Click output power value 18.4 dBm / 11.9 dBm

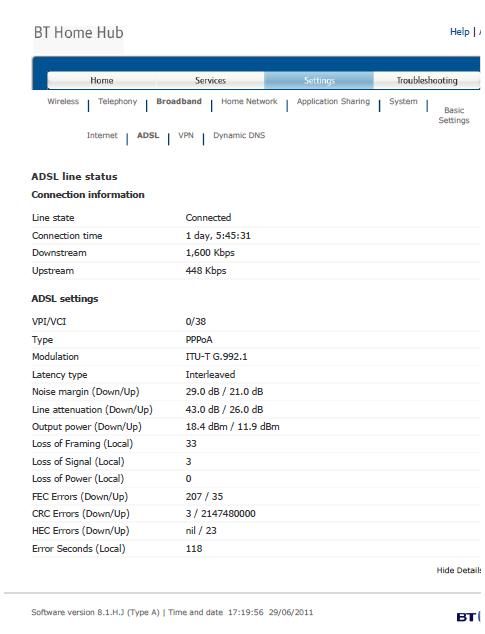pyautogui.click(x=232, y=427)
